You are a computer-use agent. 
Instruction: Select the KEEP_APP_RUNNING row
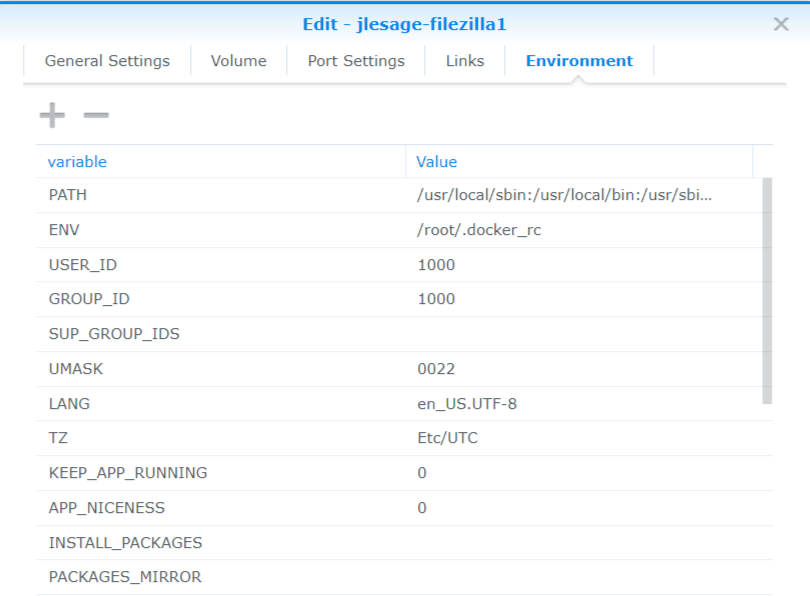[200, 473]
